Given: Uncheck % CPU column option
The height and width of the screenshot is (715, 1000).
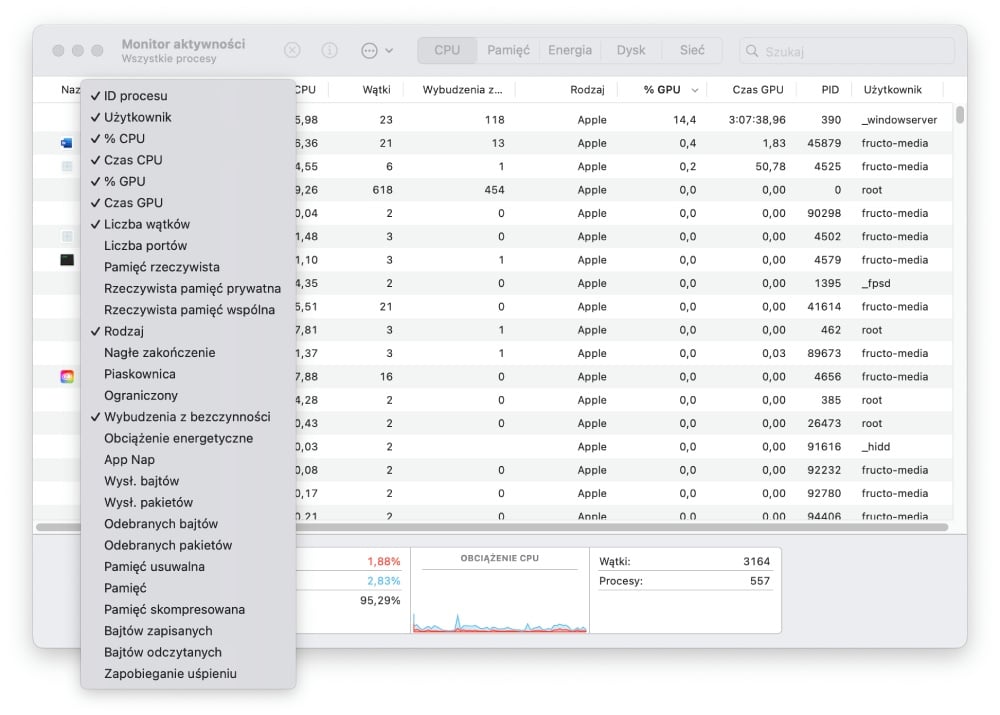Looking at the screenshot, I should [188, 138].
